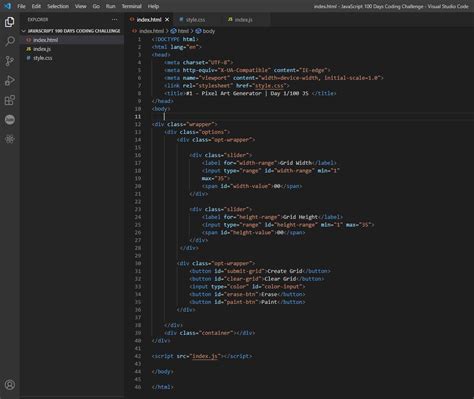Click the DOCTYPE declaration on line 1
The image size is (474, 399).
(175, 39)
